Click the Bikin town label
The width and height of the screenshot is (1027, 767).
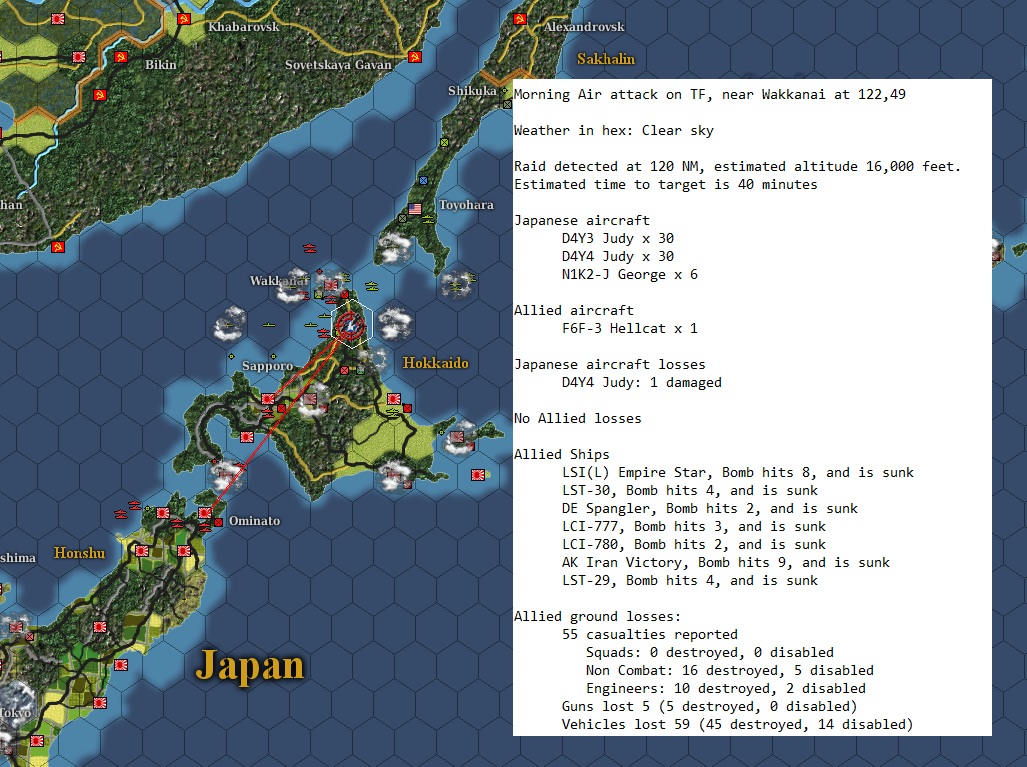[x=161, y=64]
